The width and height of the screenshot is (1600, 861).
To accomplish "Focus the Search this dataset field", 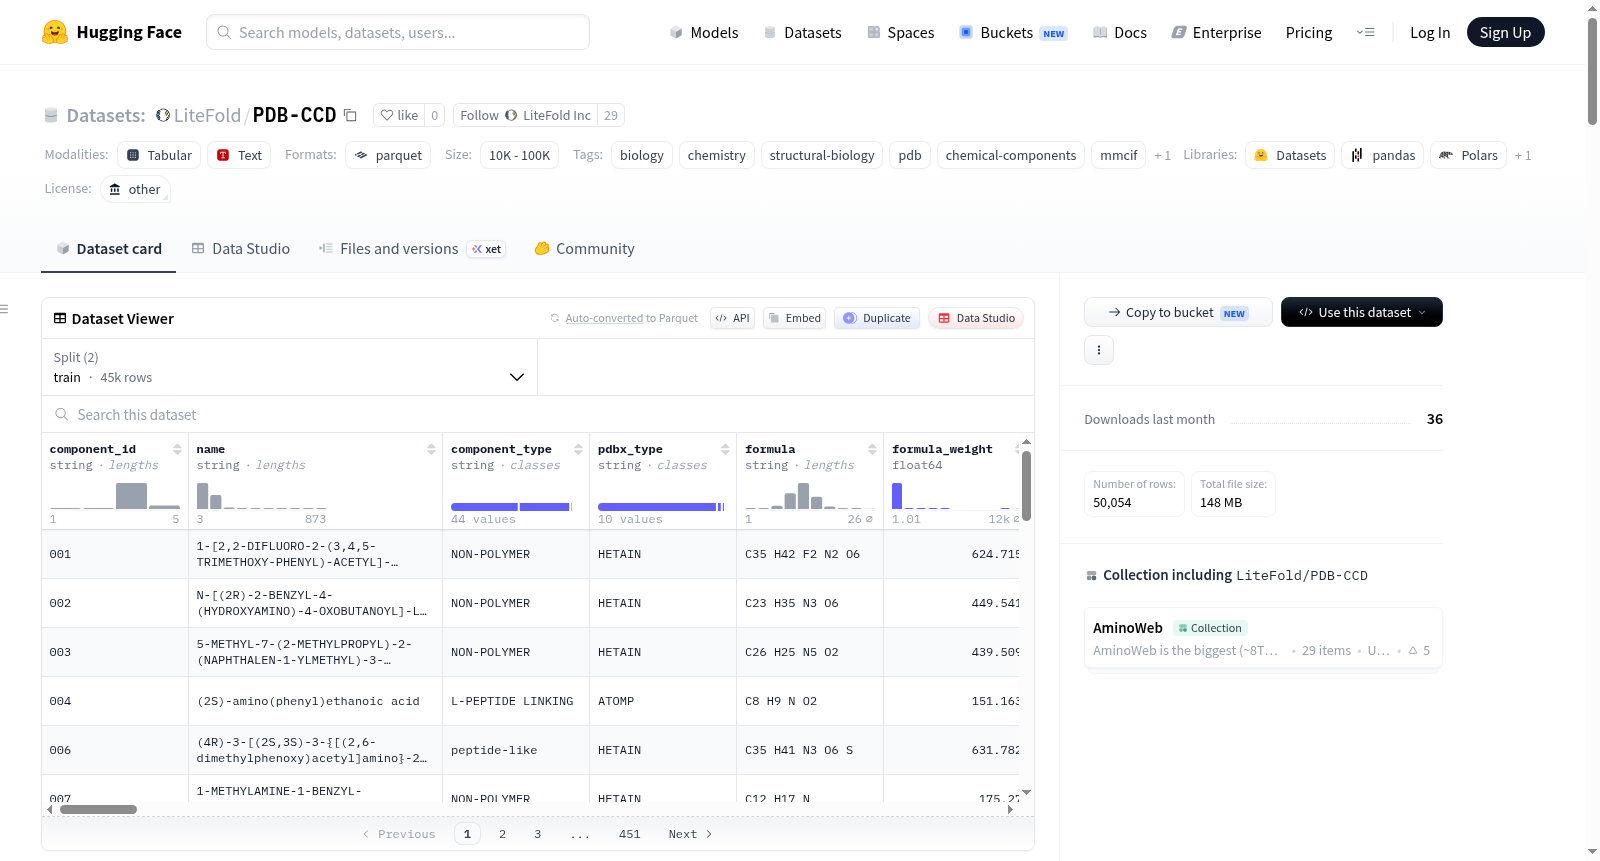I will click(x=538, y=414).
